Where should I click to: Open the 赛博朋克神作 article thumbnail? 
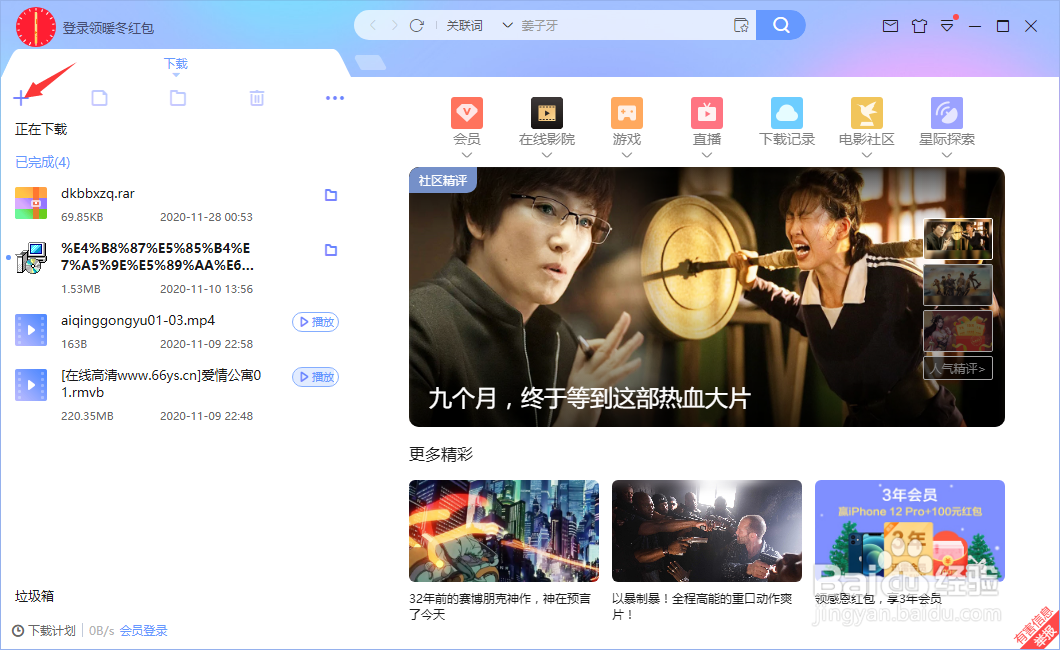pyautogui.click(x=504, y=531)
